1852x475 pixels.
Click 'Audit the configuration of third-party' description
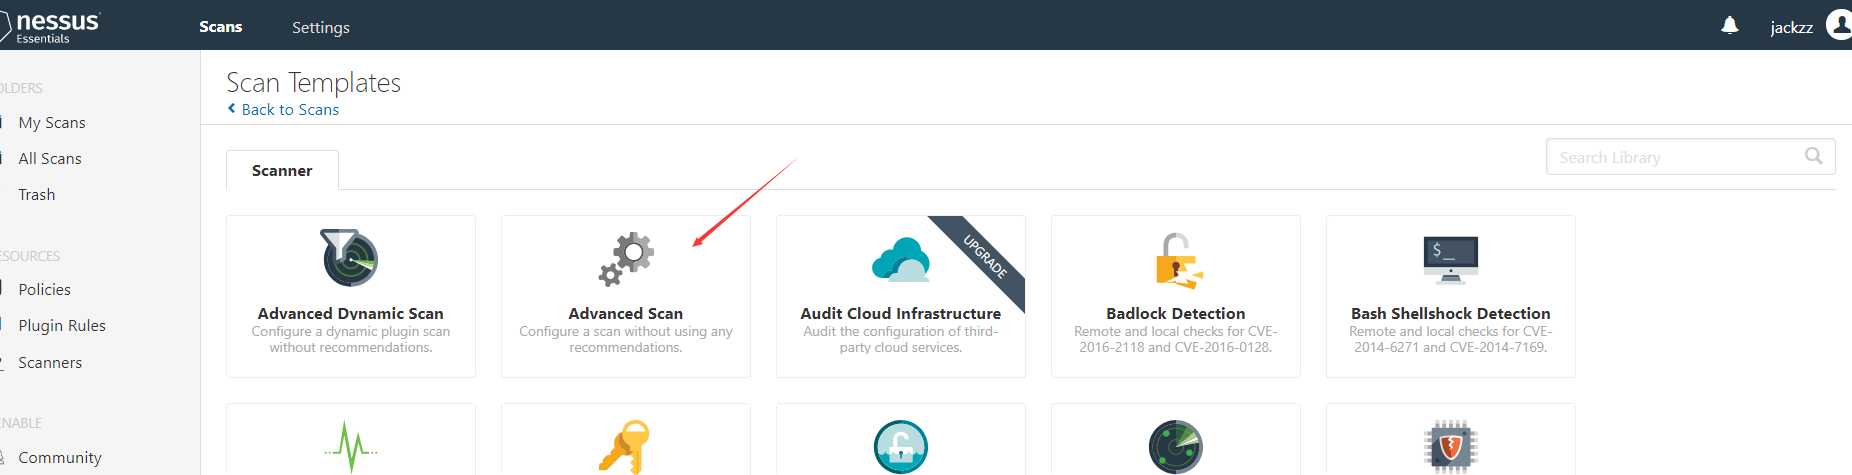pyautogui.click(x=901, y=339)
